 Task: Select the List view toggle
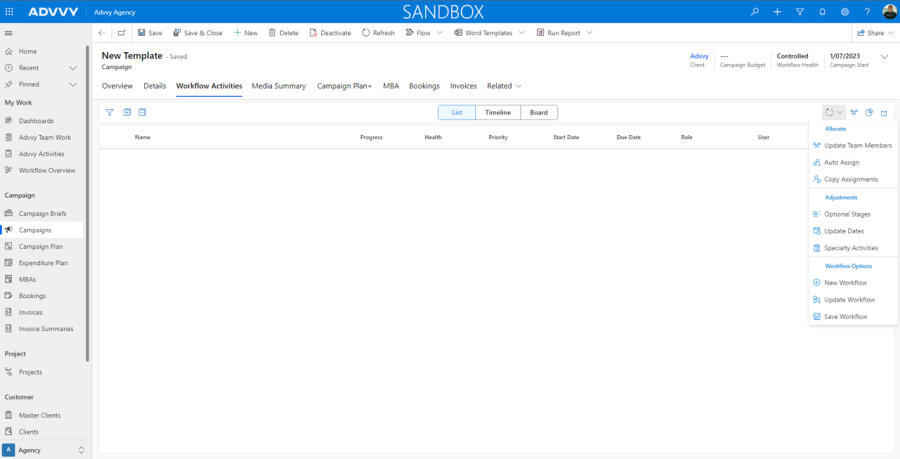(x=456, y=113)
